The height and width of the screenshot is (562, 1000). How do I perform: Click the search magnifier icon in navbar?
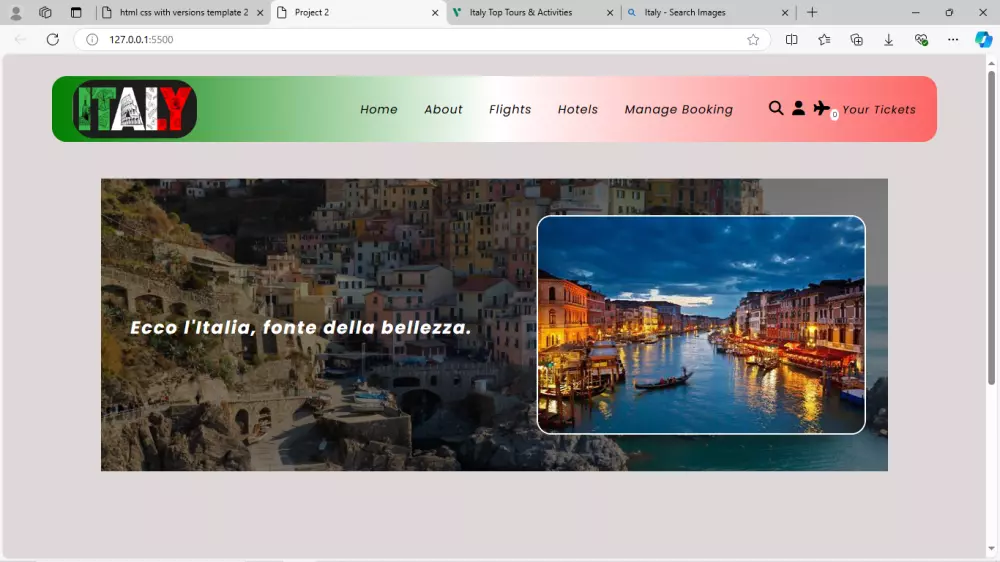coord(776,108)
